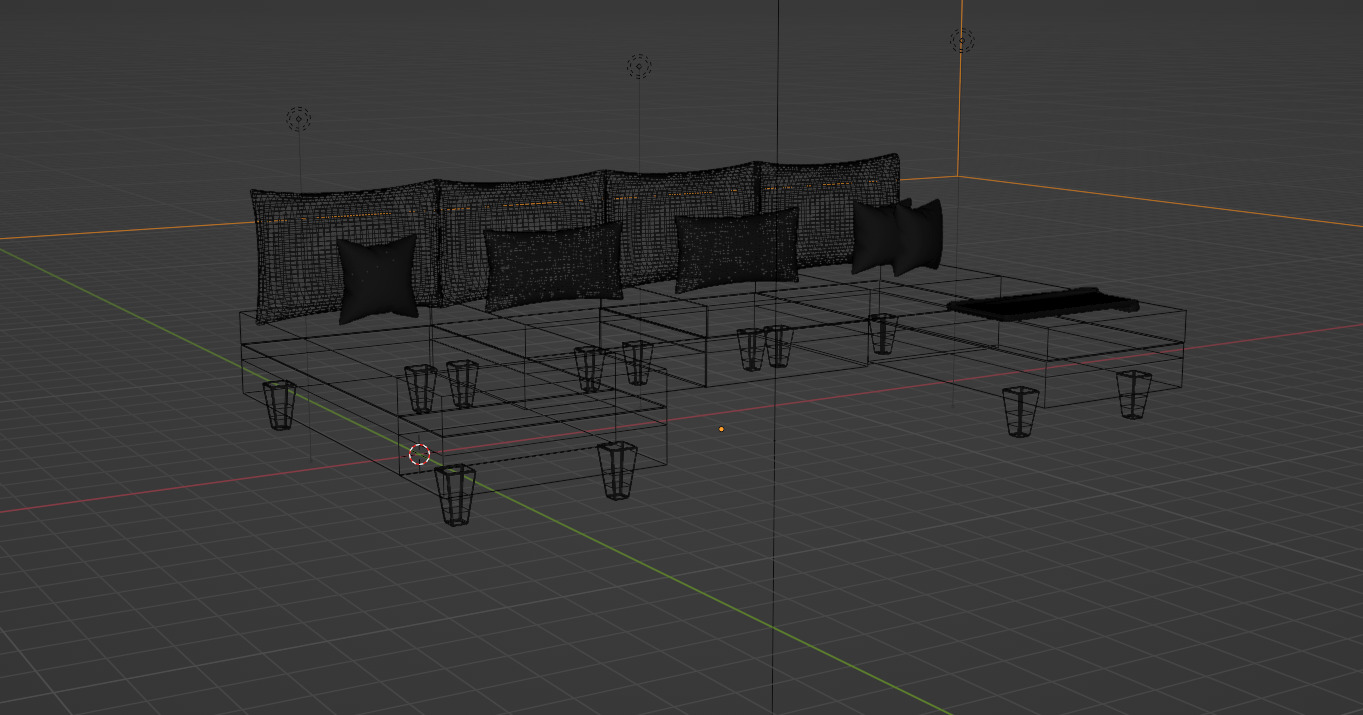Select the center-right rectangular black pillow
1363x715 pixels.
pyautogui.click(x=737, y=251)
